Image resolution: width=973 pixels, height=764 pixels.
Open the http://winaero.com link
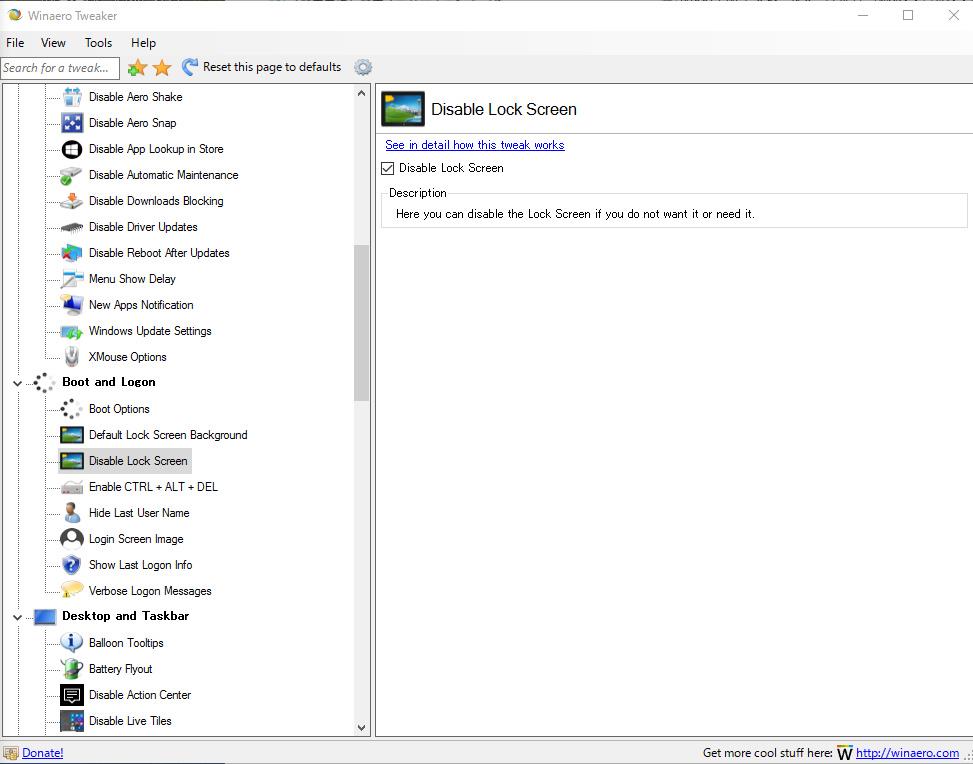(907, 753)
